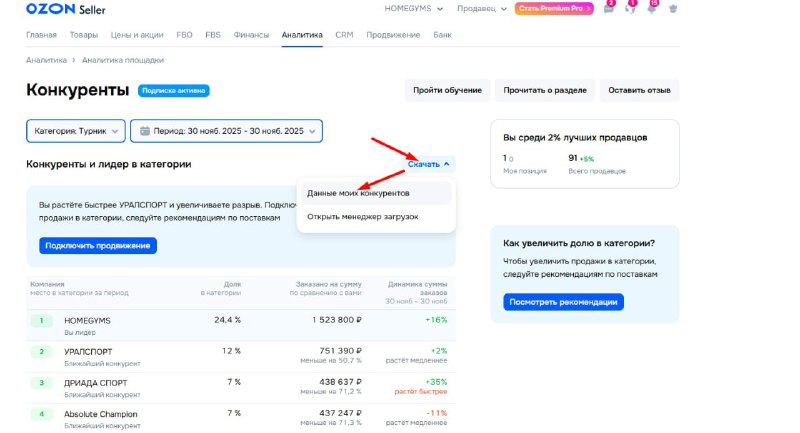Open the chat messages icon
This screenshot has height=433, width=800.
pyautogui.click(x=608, y=9)
